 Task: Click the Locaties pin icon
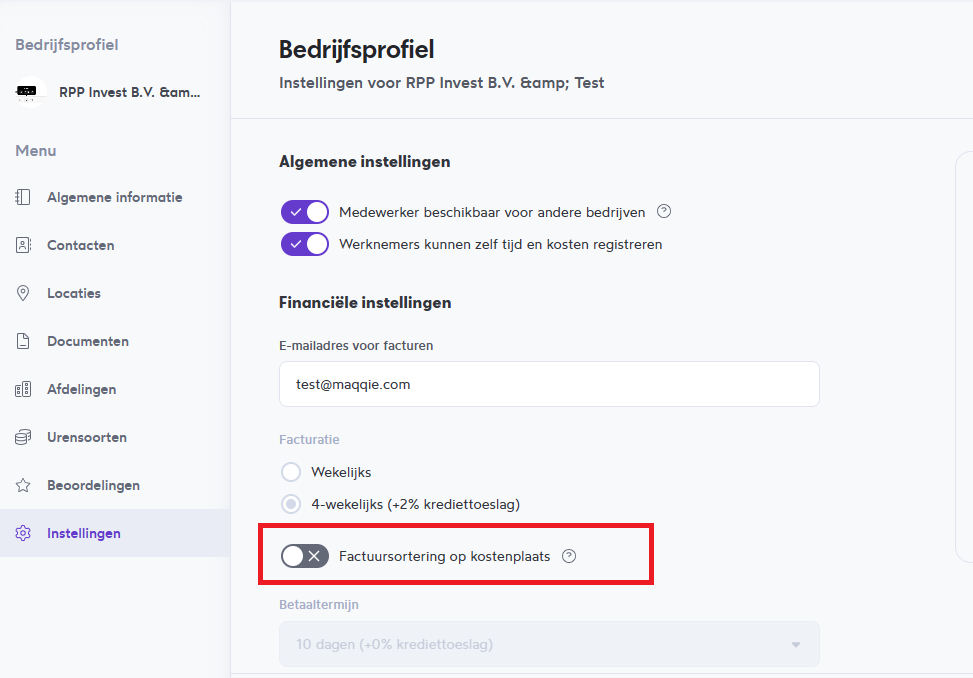(23, 293)
